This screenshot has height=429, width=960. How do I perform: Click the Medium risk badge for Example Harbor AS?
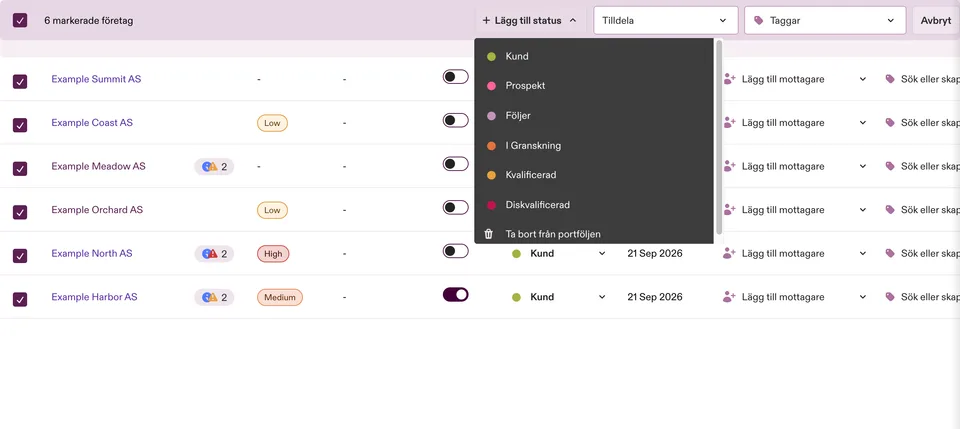[280, 297]
